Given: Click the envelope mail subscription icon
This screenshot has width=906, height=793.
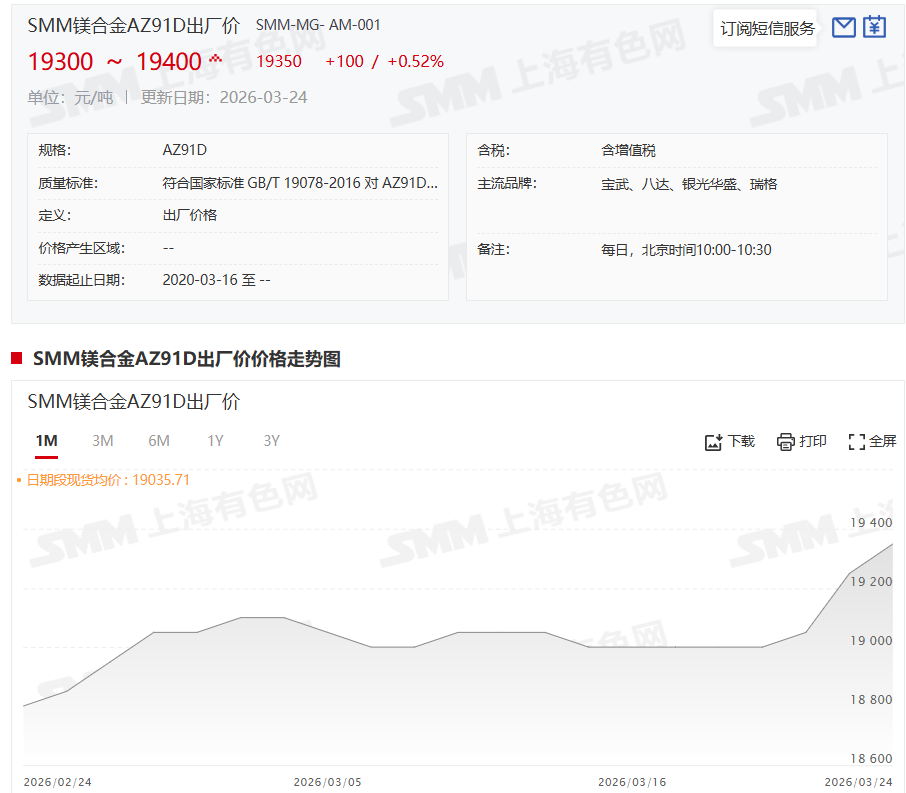Looking at the screenshot, I should (844, 27).
